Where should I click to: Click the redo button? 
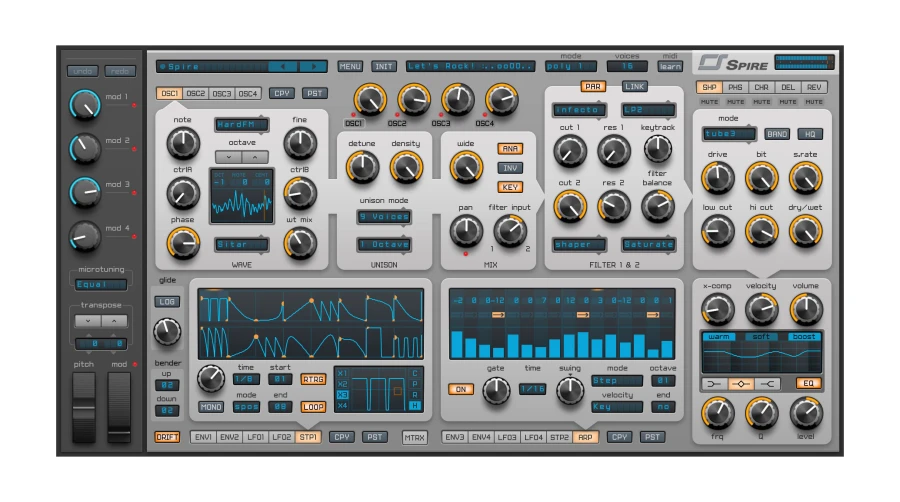click(x=120, y=71)
